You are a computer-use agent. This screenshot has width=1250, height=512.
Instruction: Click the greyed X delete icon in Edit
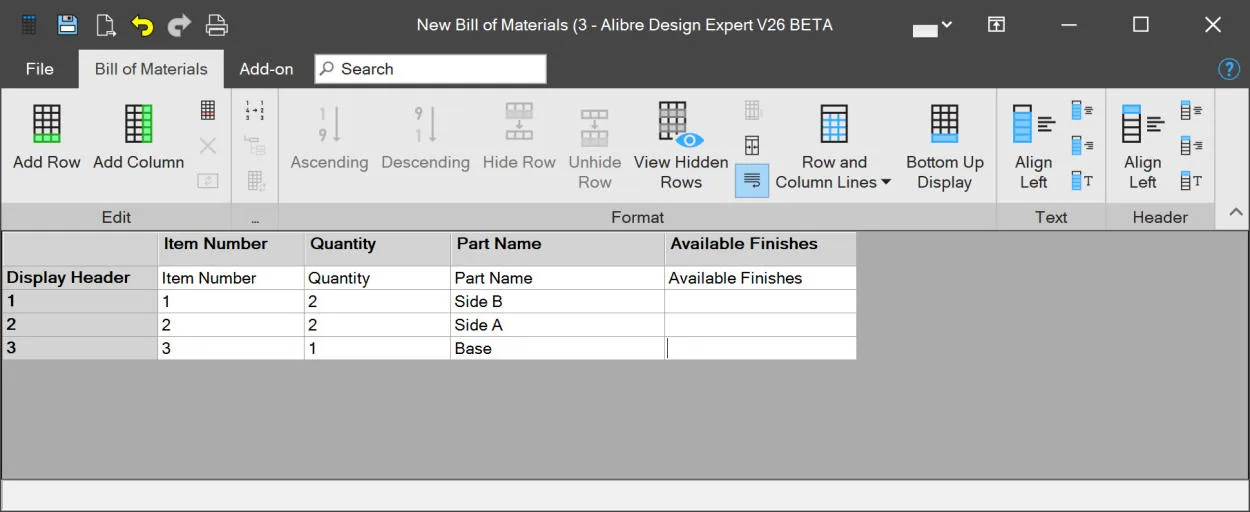pyautogui.click(x=208, y=146)
